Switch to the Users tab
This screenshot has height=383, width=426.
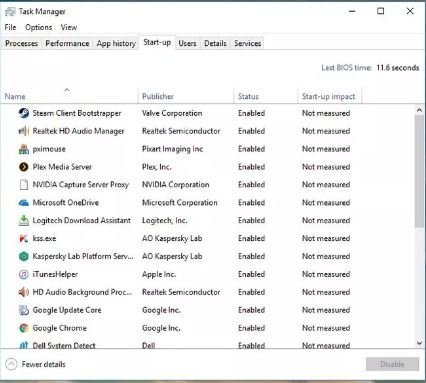click(x=187, y=43)
